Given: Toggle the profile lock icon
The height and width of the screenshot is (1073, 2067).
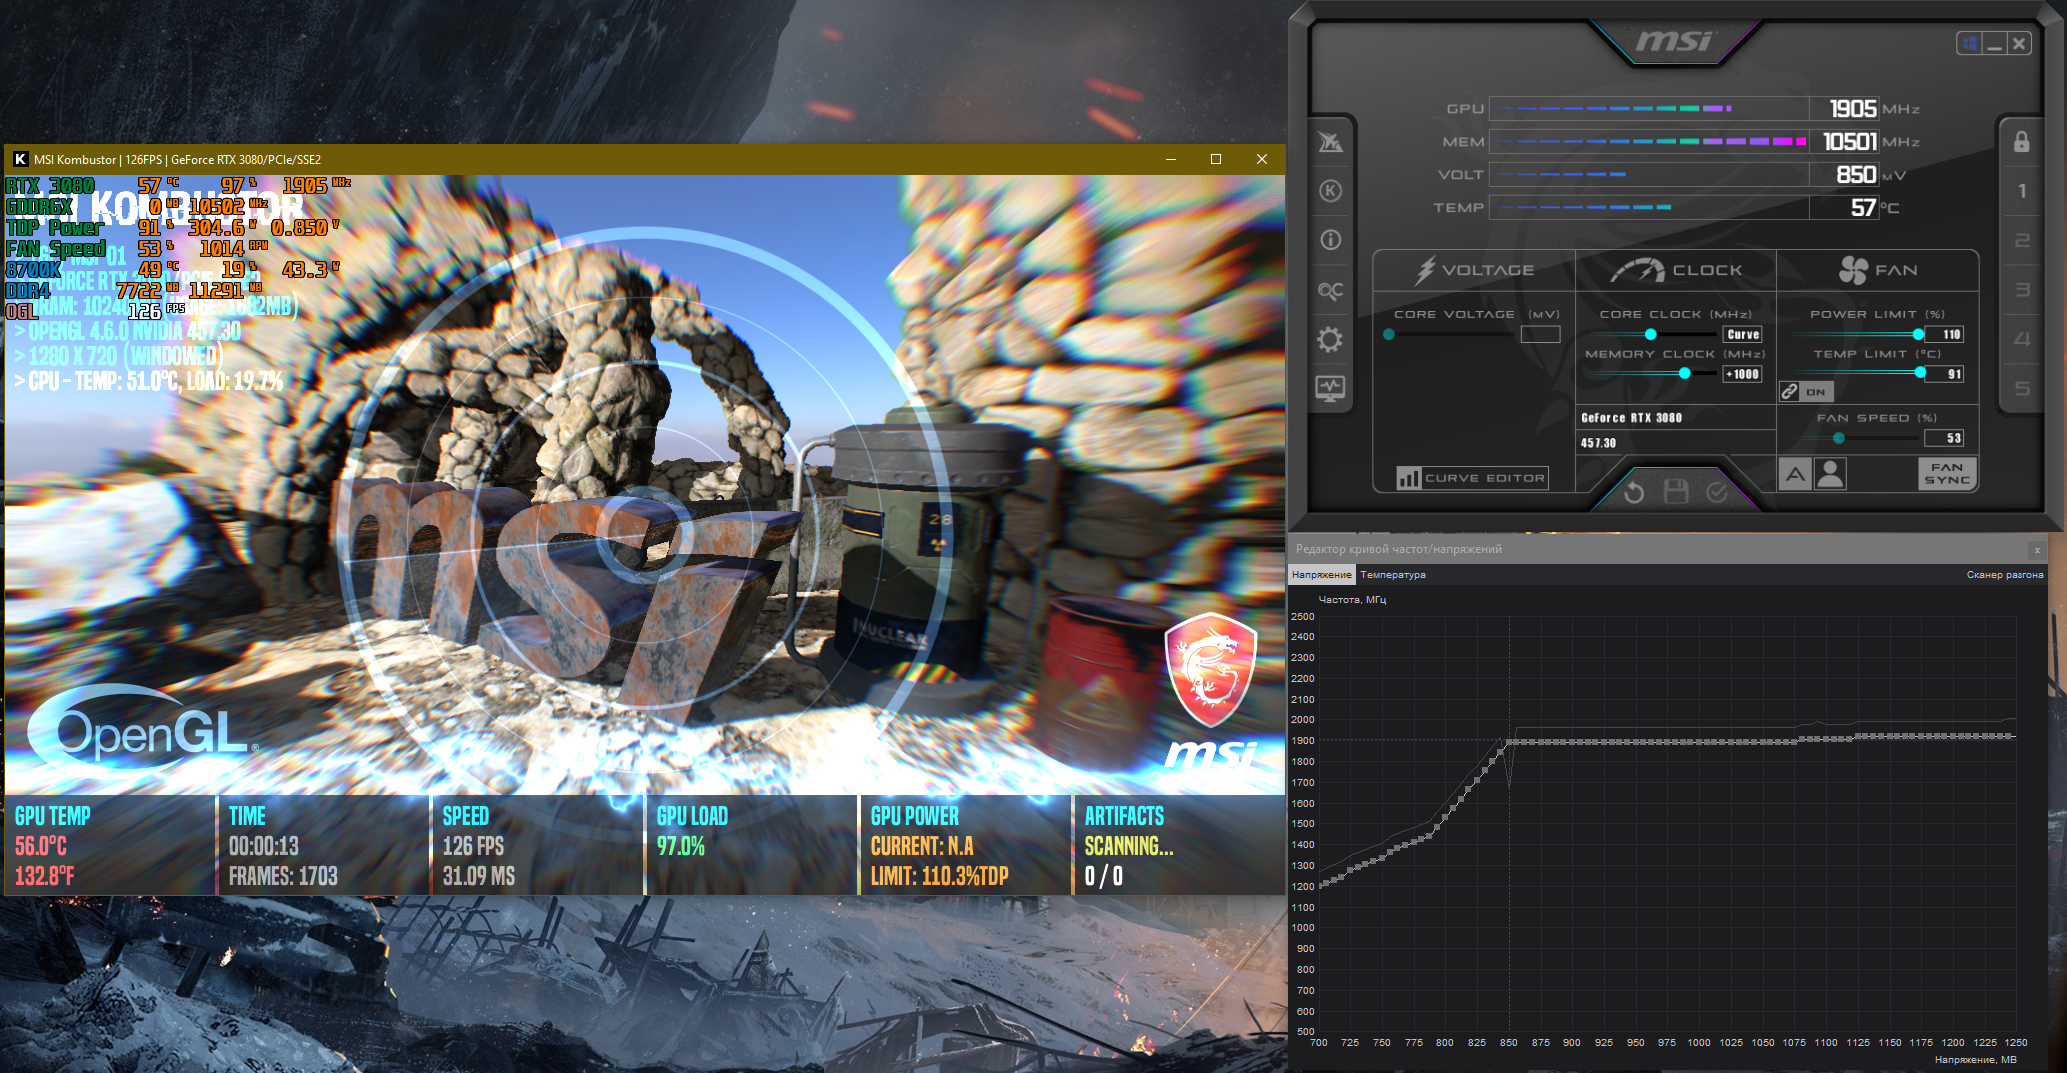Looking at the screenshot, I should pyautogui.click(x=2021, y=141).
